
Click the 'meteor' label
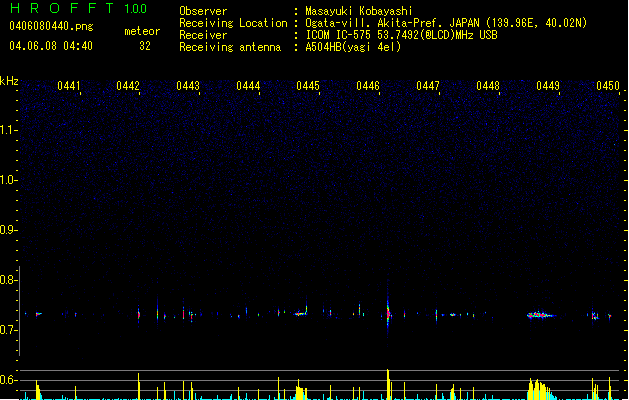point(142,31)
